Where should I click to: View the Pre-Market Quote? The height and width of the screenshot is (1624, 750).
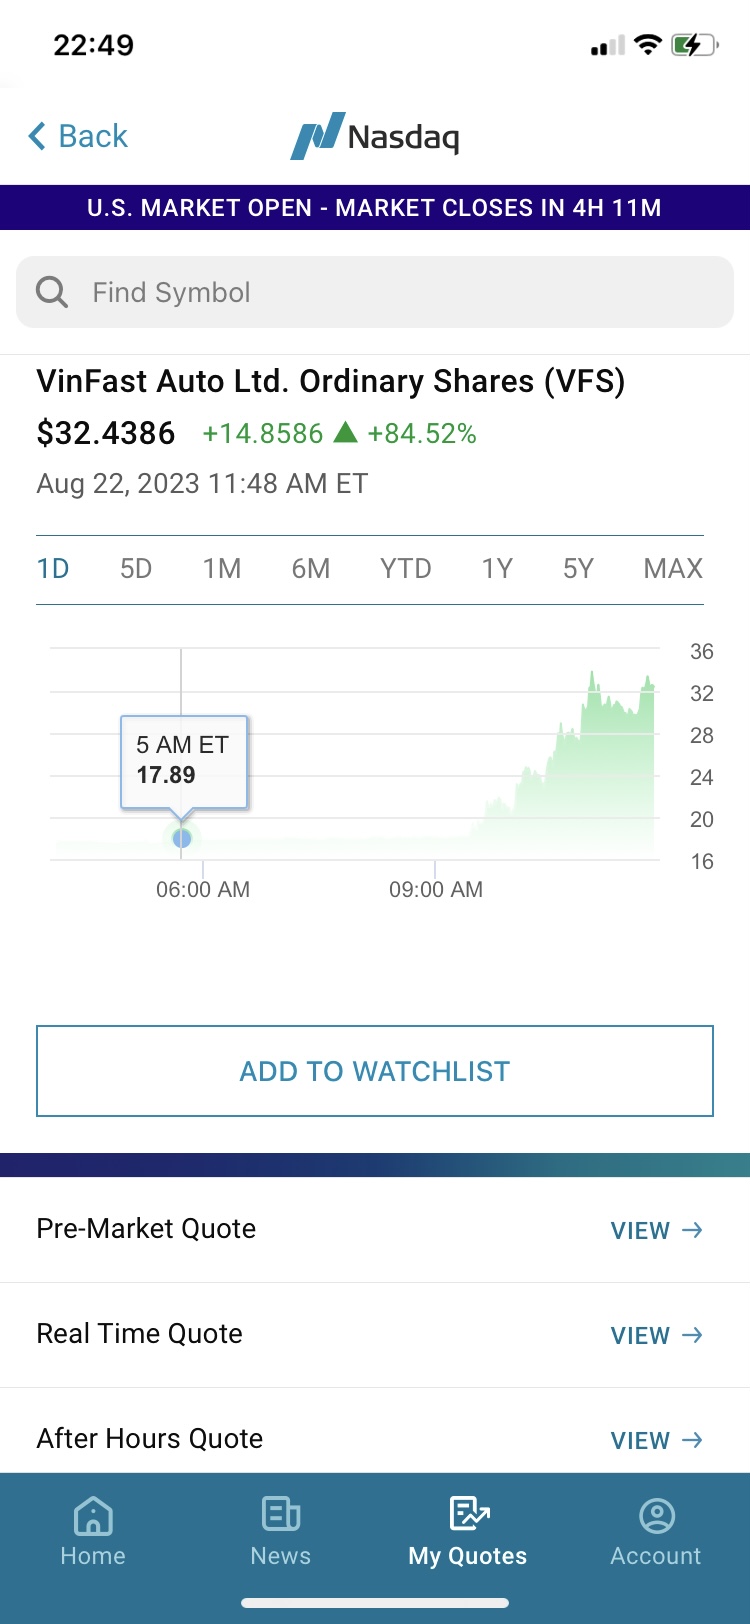656,1230
